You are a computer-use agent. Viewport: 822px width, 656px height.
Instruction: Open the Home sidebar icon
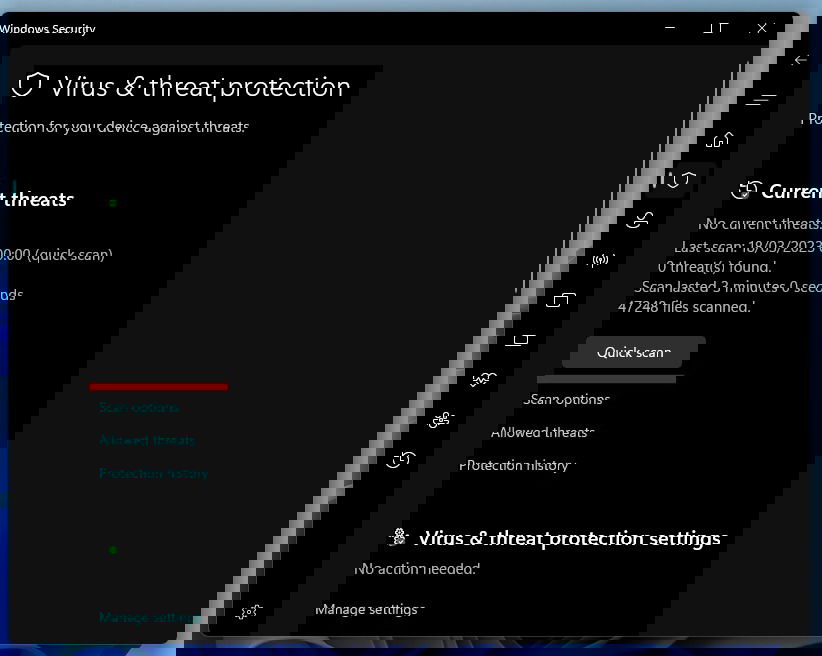tap(719, 140)
